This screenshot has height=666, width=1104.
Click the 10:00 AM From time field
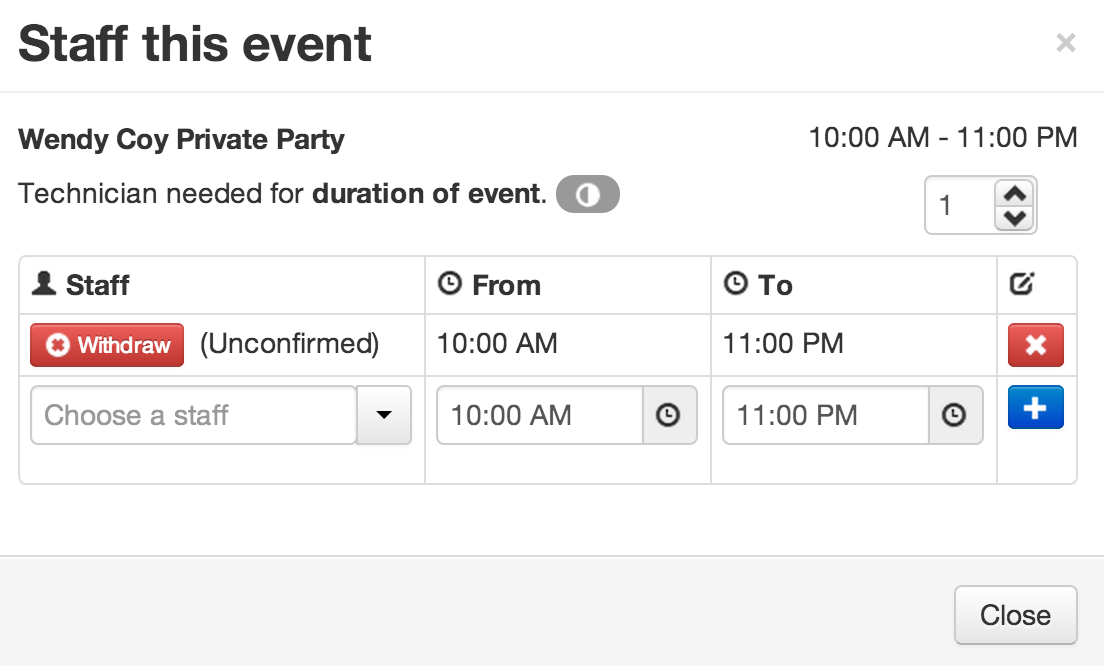539,415
